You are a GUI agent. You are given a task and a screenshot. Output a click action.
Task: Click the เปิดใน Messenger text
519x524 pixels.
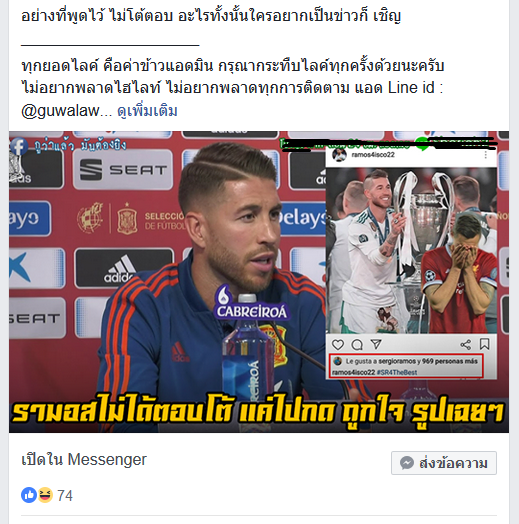coord(84,460)
